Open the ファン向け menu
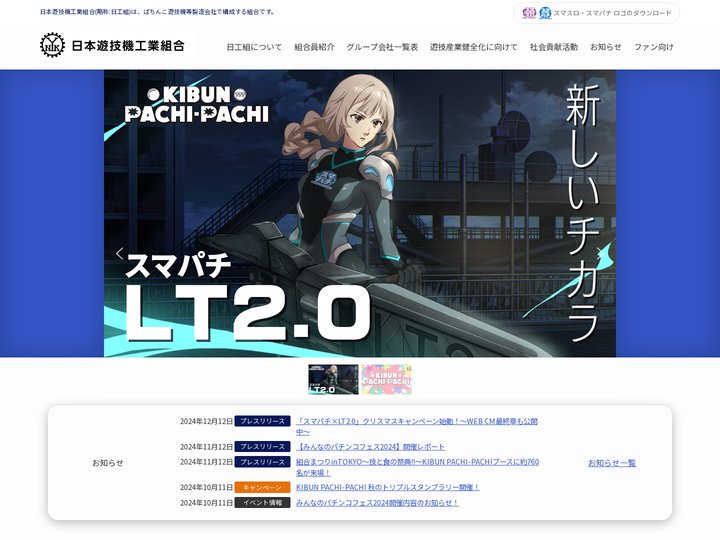Screen dimensions: 720x540 tap(654, 47)
